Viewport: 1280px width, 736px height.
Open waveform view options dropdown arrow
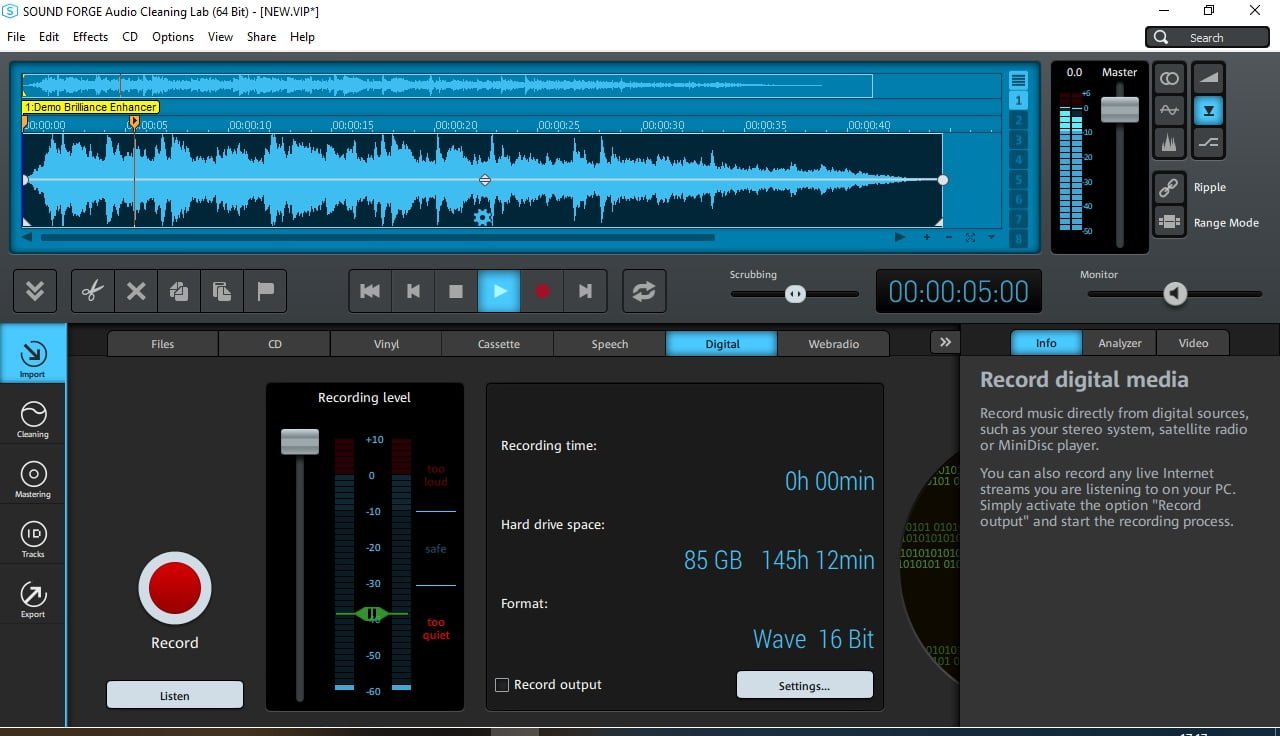pyautogui.click(x=991, y=237)
